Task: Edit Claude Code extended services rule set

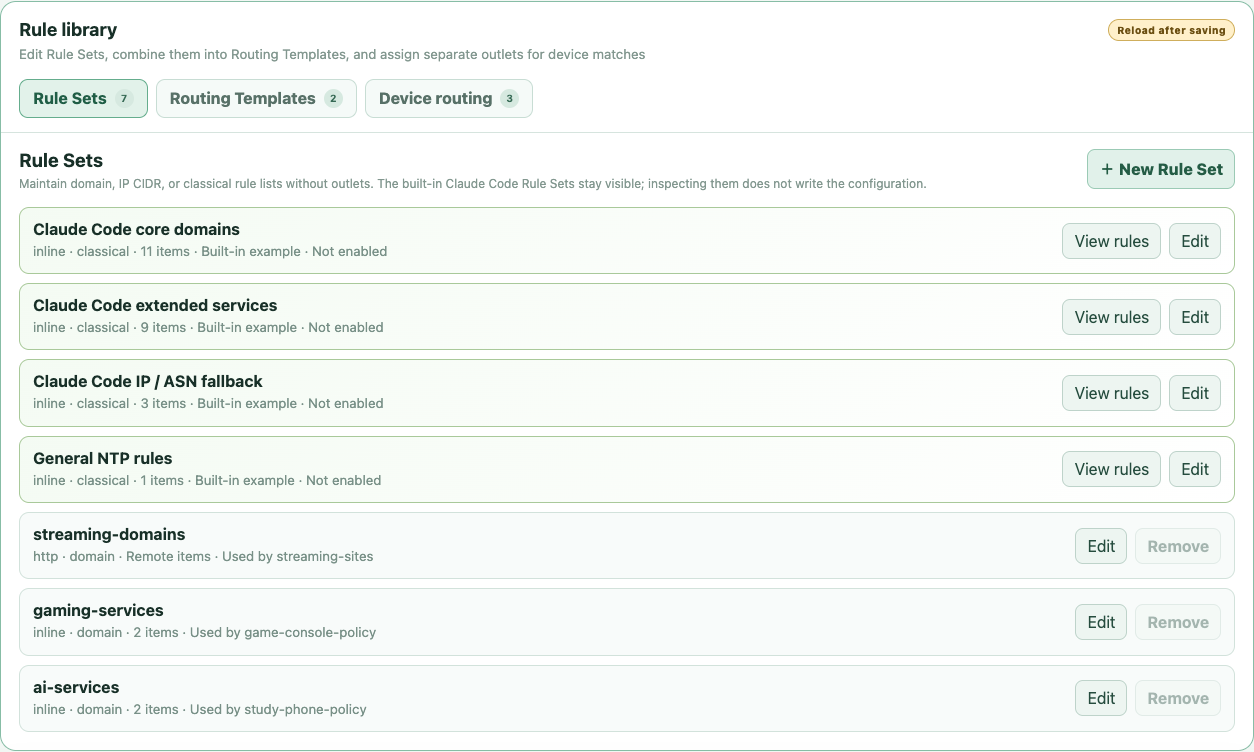Action: 1195,317
